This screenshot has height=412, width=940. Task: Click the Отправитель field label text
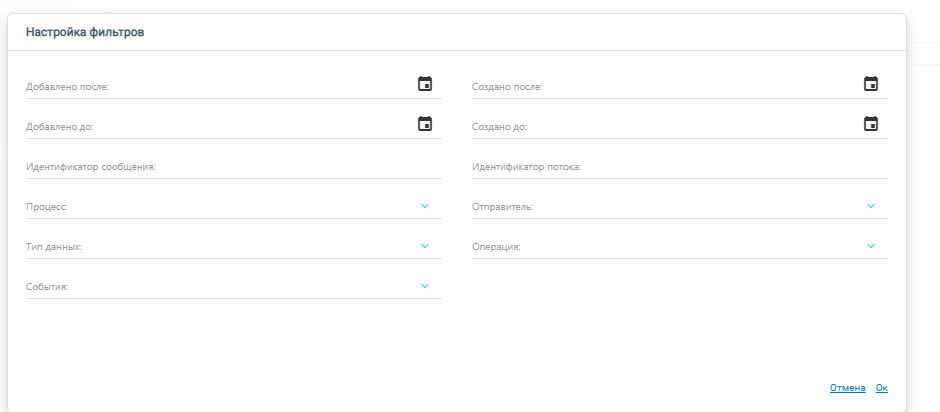[x=502, y=207]
